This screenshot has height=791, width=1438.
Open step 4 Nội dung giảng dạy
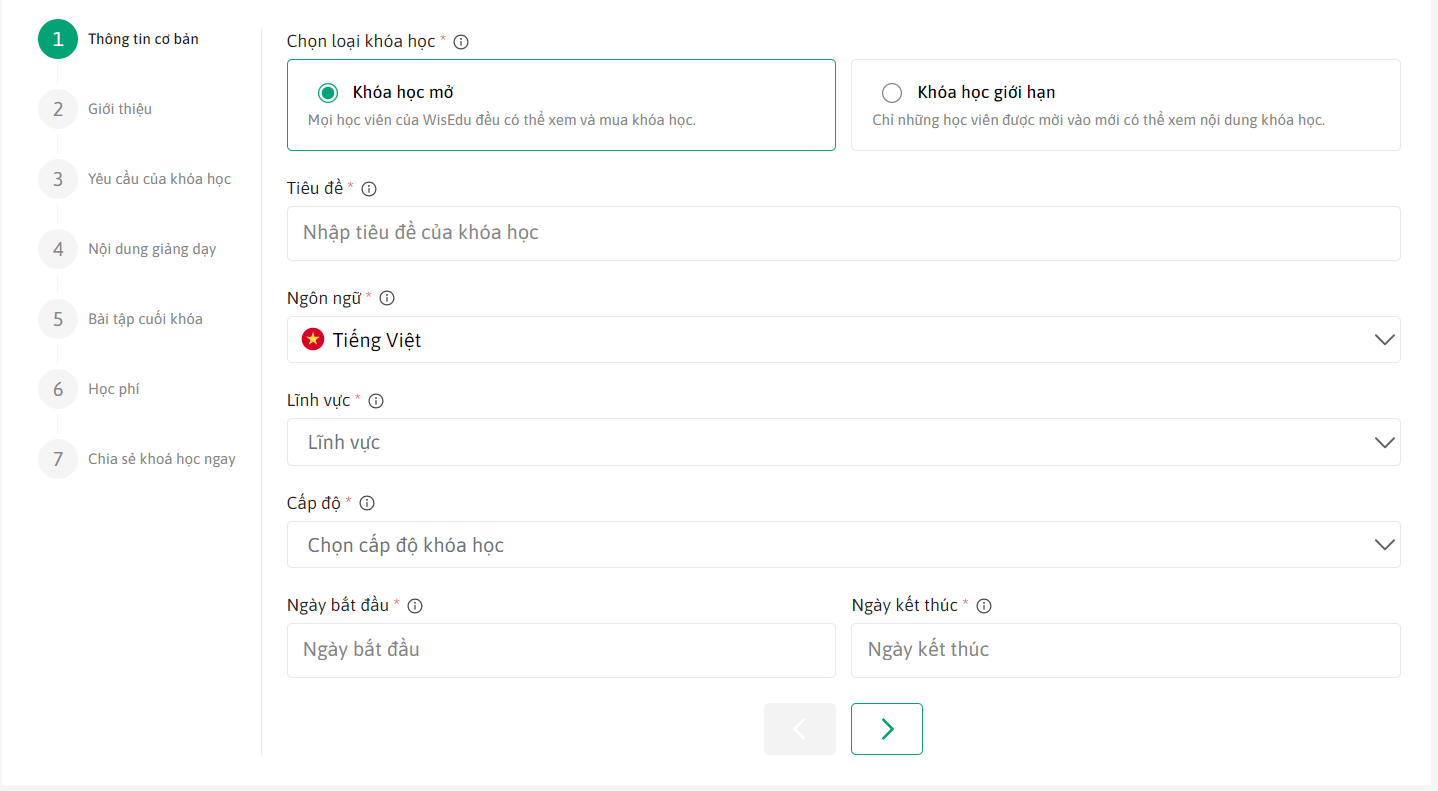(151, 249)
